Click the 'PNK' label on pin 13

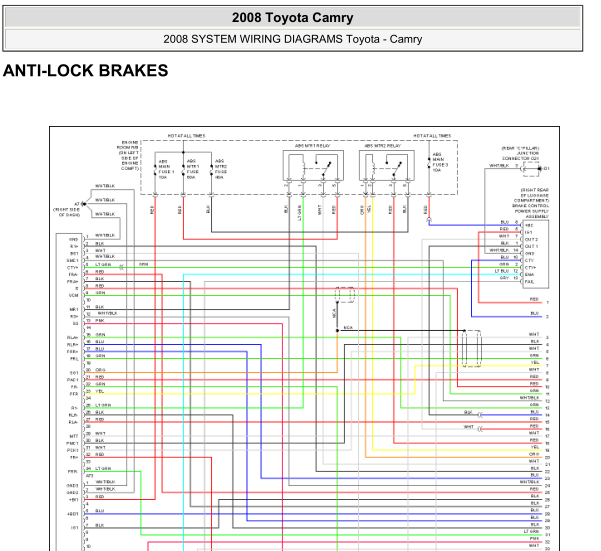point(100,321)
